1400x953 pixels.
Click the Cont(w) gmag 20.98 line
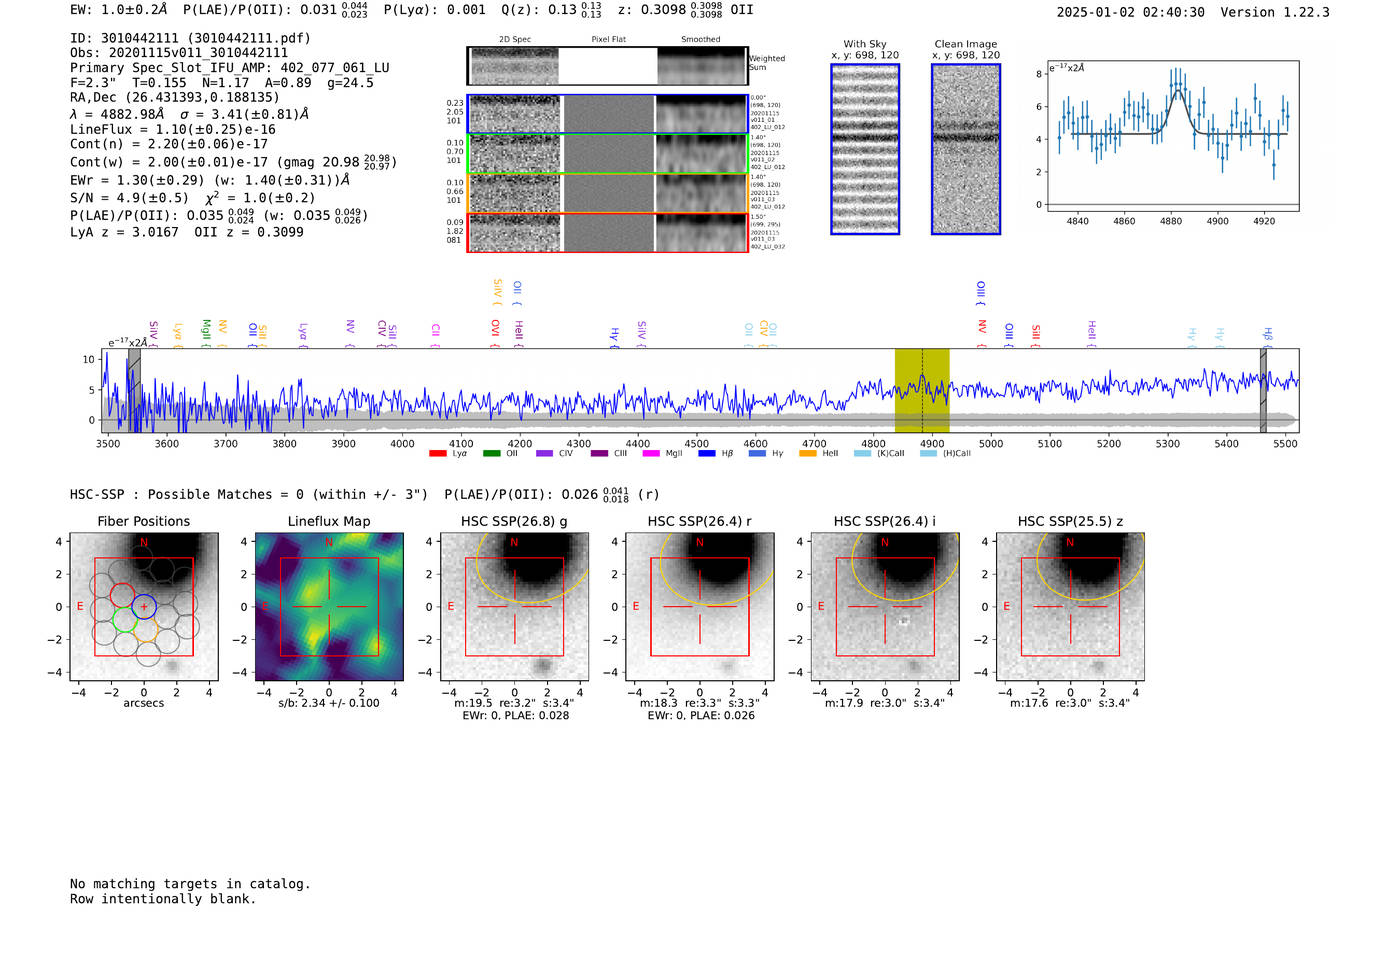pos(234,162)
